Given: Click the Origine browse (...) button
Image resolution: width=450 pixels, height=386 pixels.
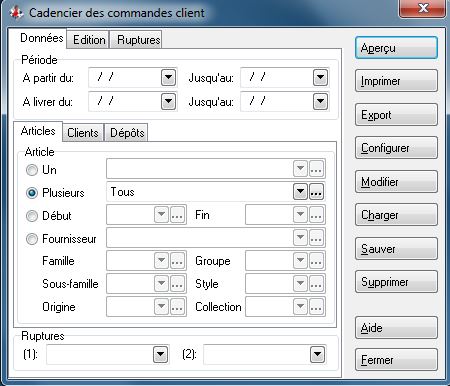Looking at the screenshot, I should click(x=177, y=307).
